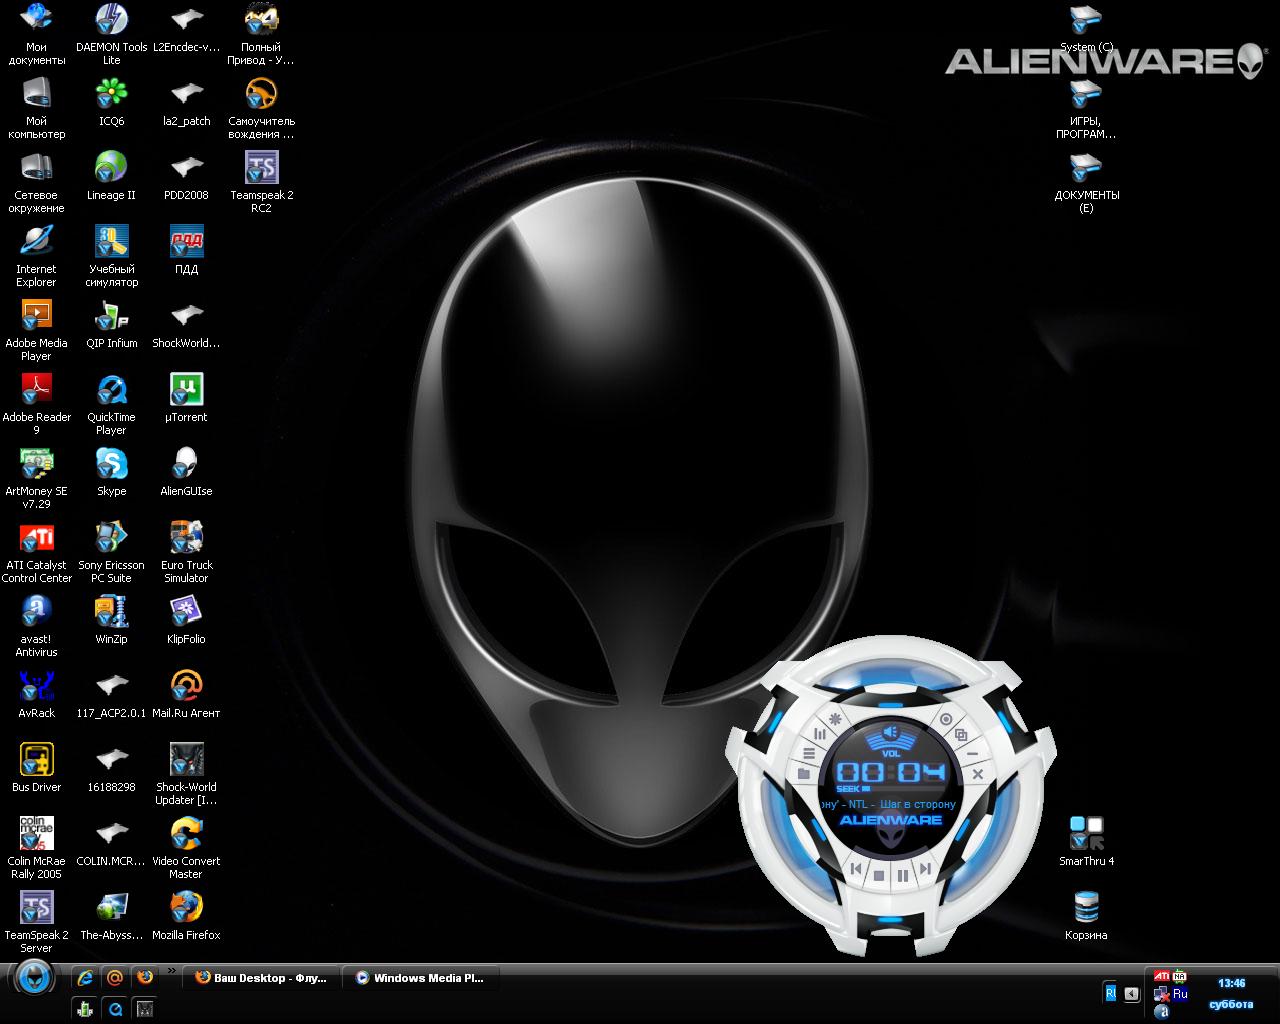Image resolution: width=1280 pixels, height=1024 pixels.
Task: Select the QuickTime Player desktop icon
Action: point(112,404)
